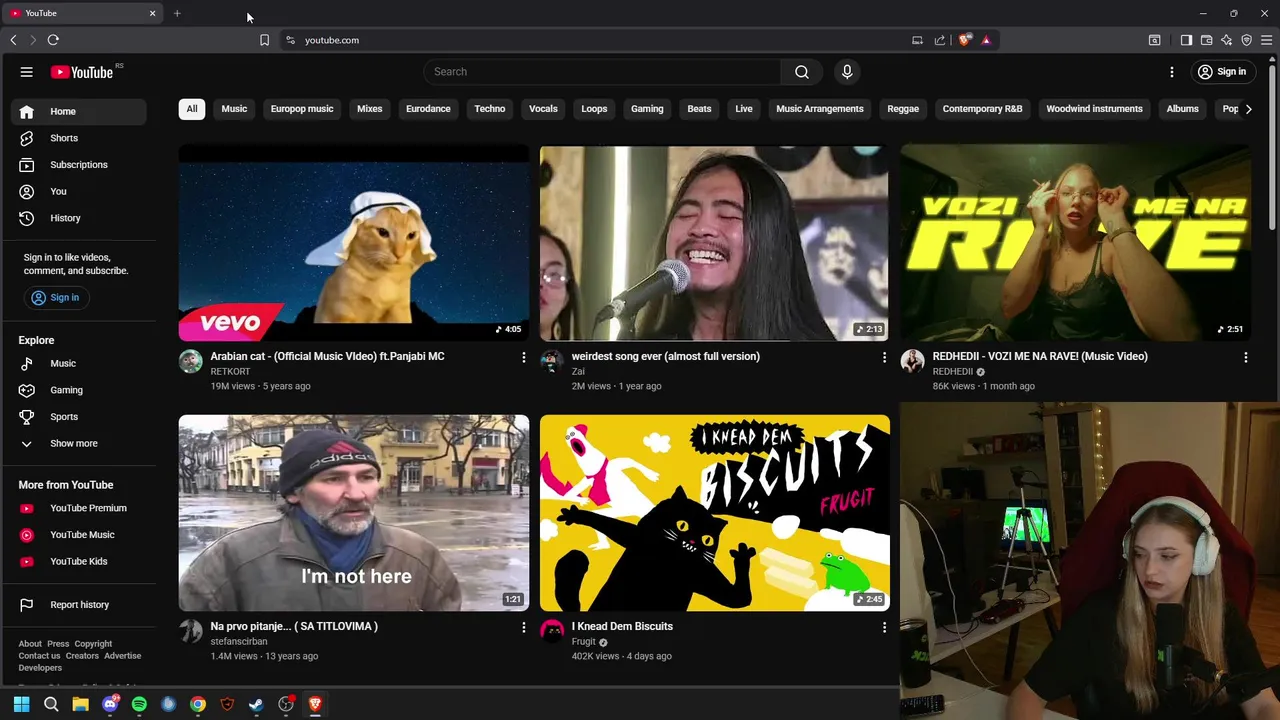Open YouTube Music link
The height and width of the screenshot is (720, 1280).
click(78, 535)
